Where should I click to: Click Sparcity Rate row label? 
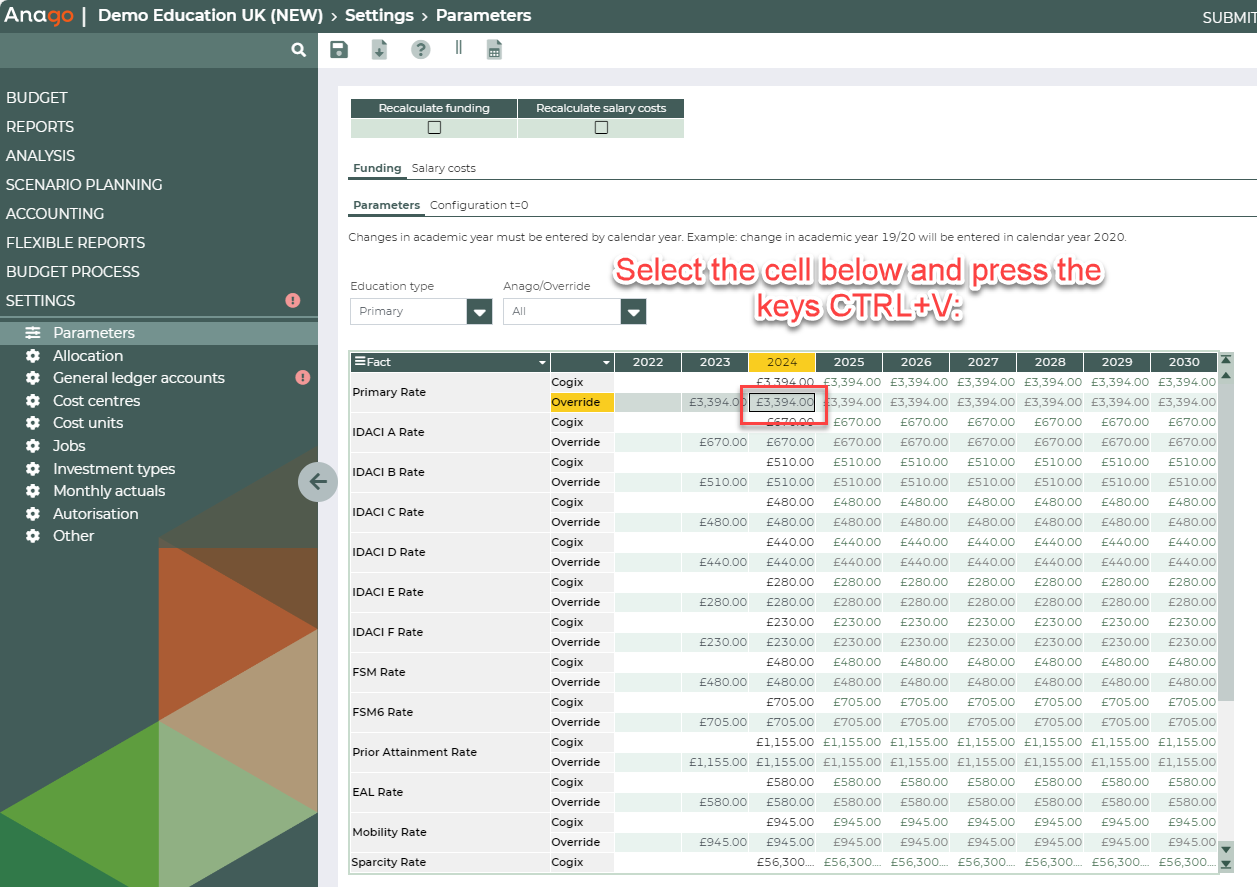[388, 862]
